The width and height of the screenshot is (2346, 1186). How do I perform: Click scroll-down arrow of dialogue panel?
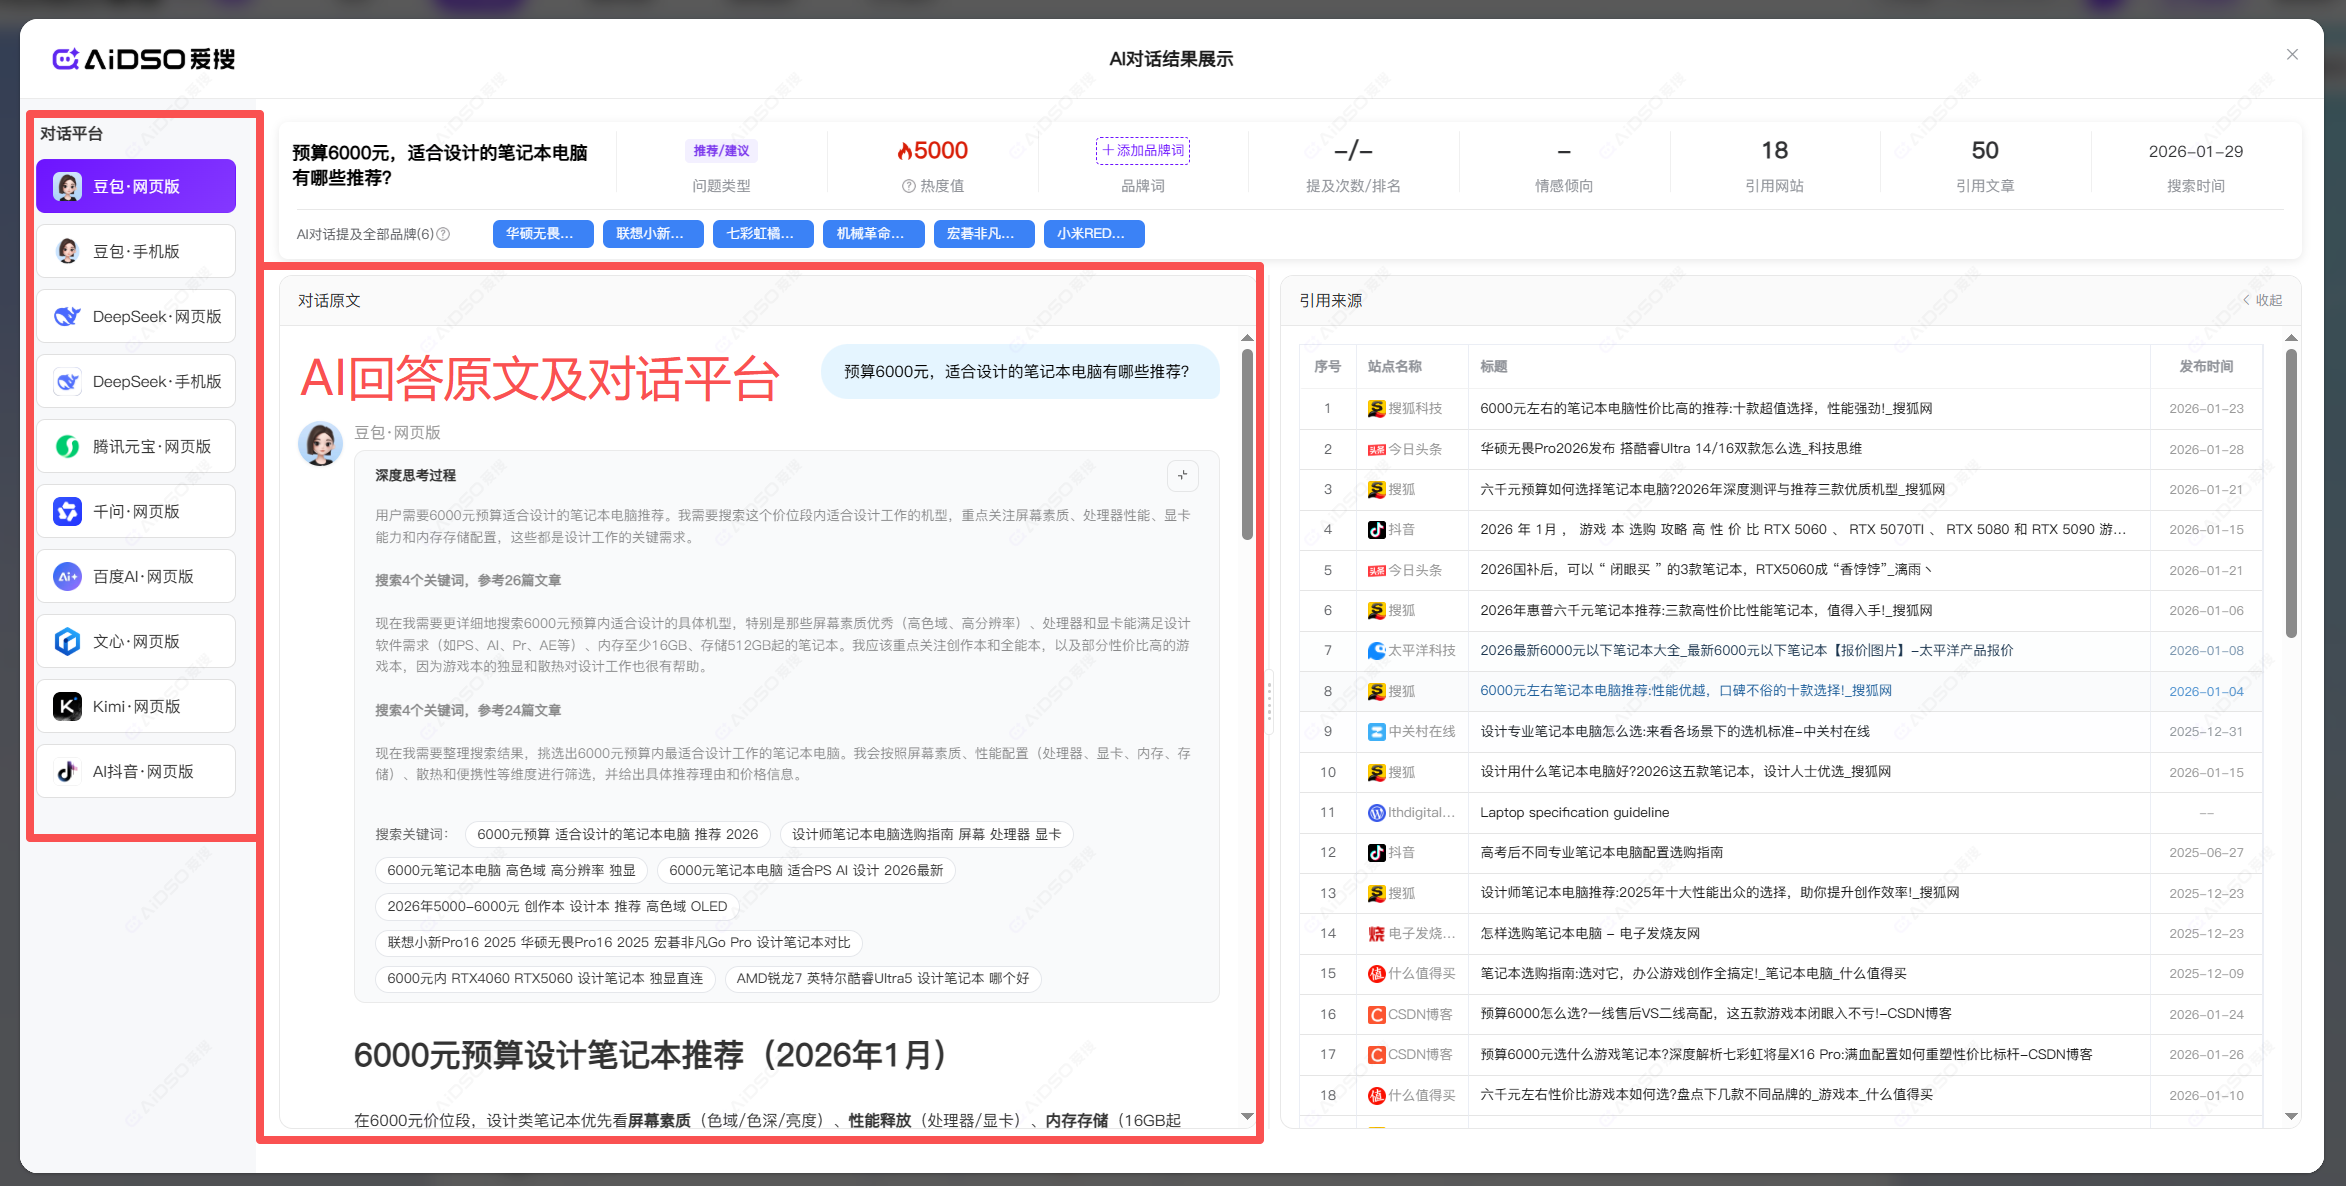coord(1247,1116)
